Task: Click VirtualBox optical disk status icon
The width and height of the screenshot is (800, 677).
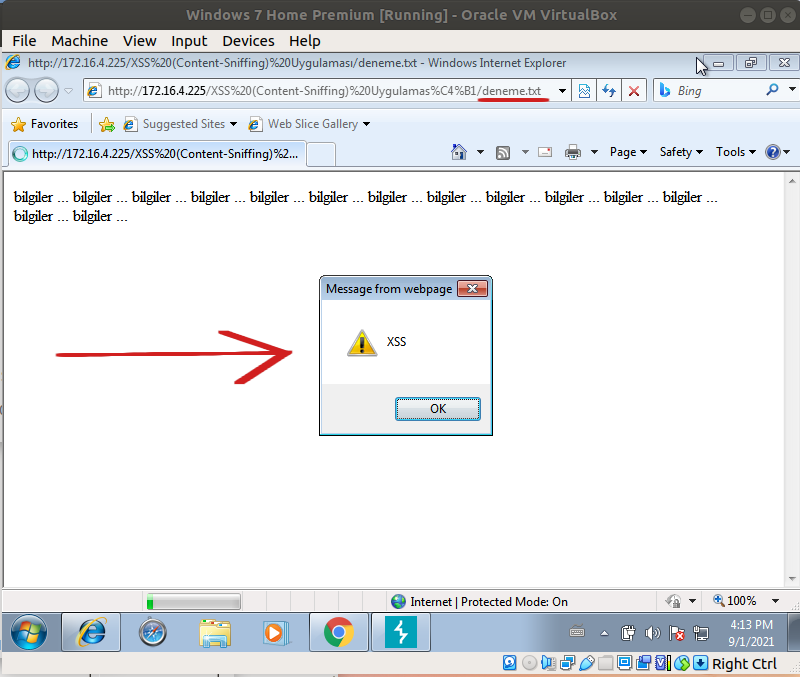Action: tap(529, 663)
